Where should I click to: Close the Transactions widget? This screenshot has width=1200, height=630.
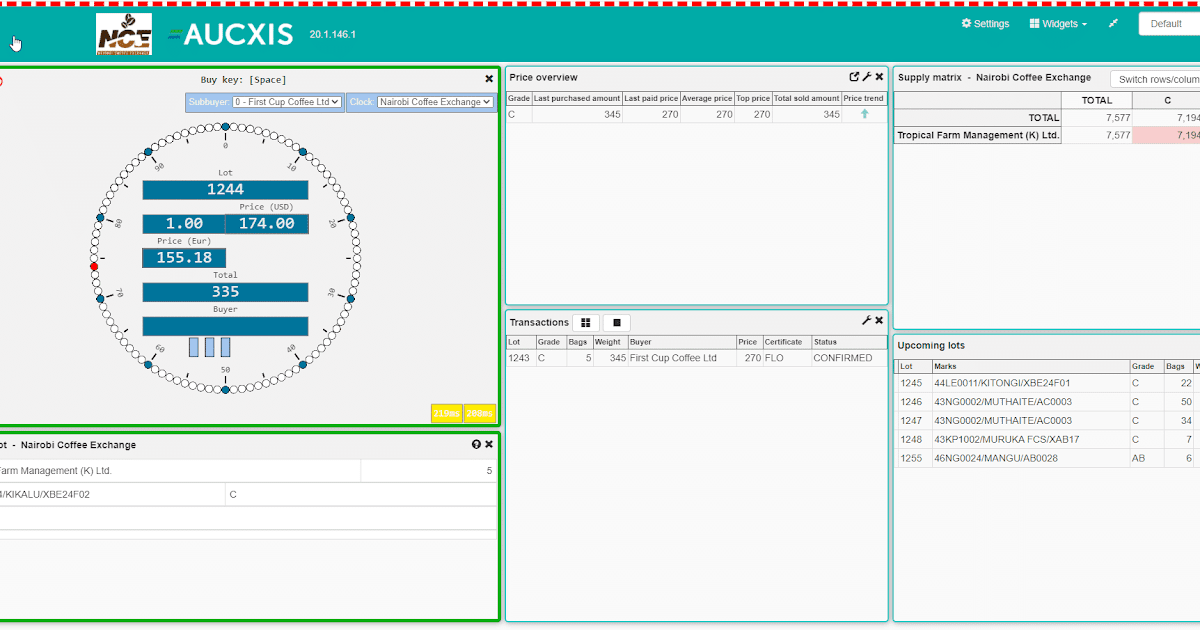click(879, 321)
